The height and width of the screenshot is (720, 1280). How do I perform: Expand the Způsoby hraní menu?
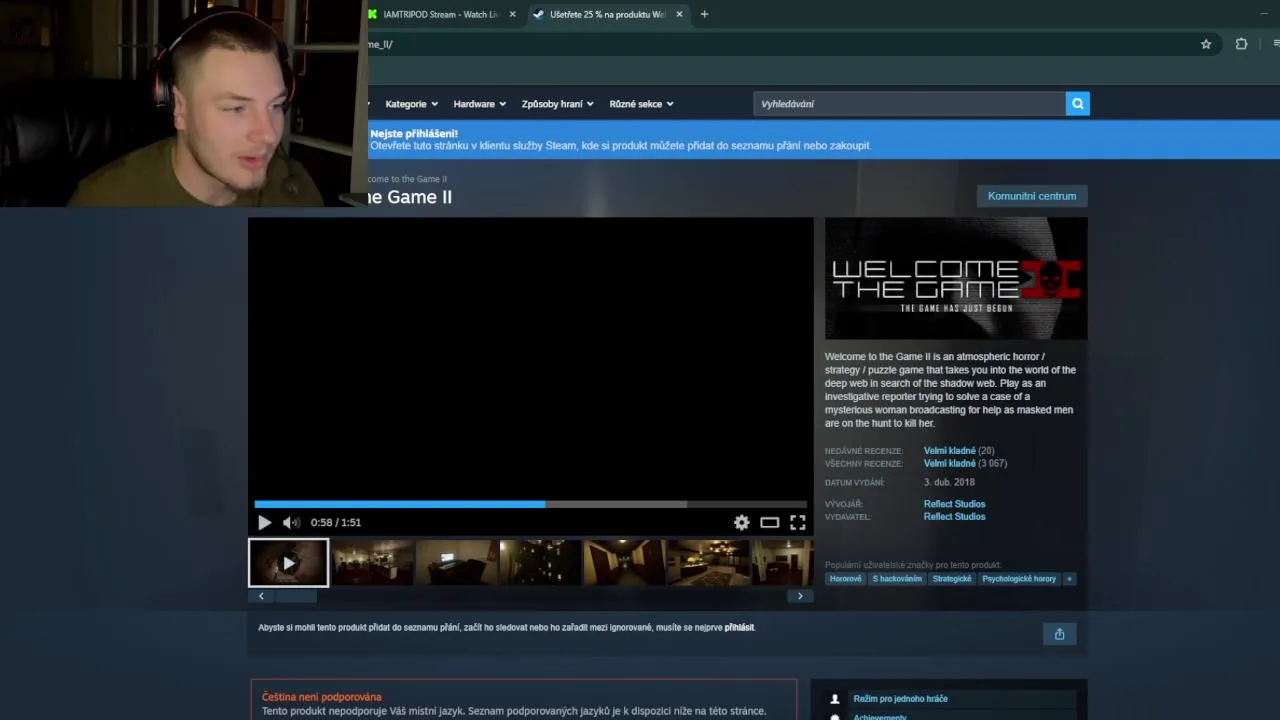(x=557, y=104)
